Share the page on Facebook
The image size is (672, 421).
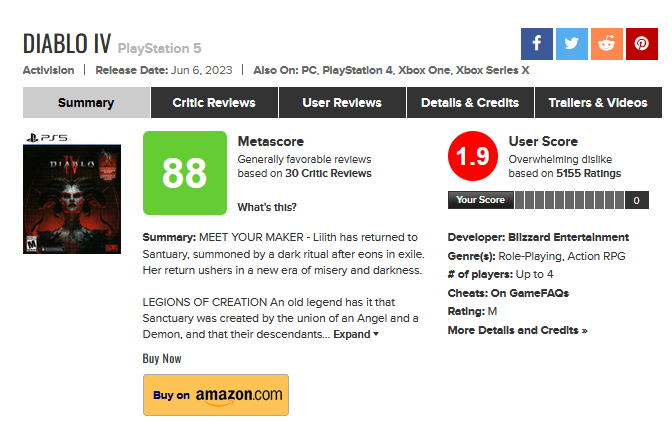[x=537, y=44]
